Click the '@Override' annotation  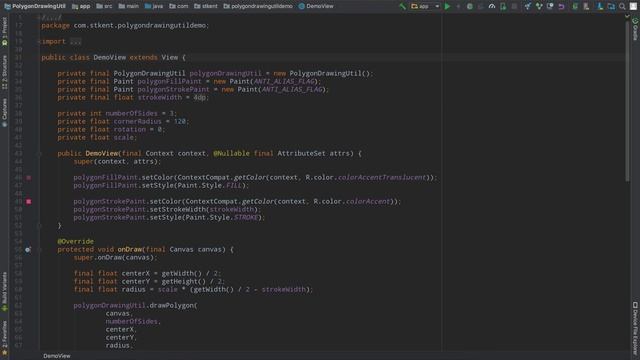click(x=76, y=242)
